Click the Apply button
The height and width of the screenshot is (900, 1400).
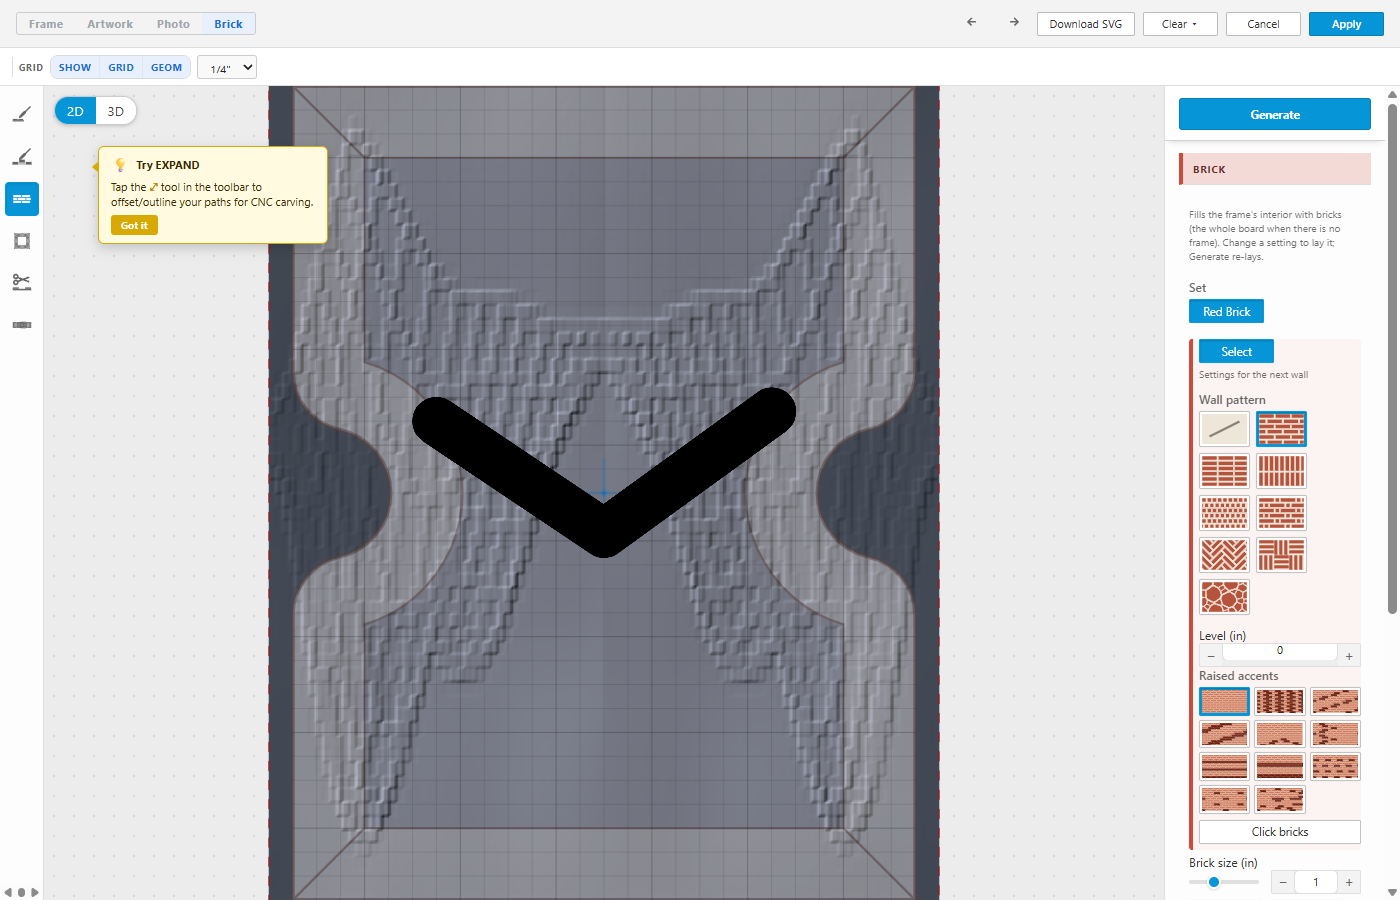pos(1346,24)
